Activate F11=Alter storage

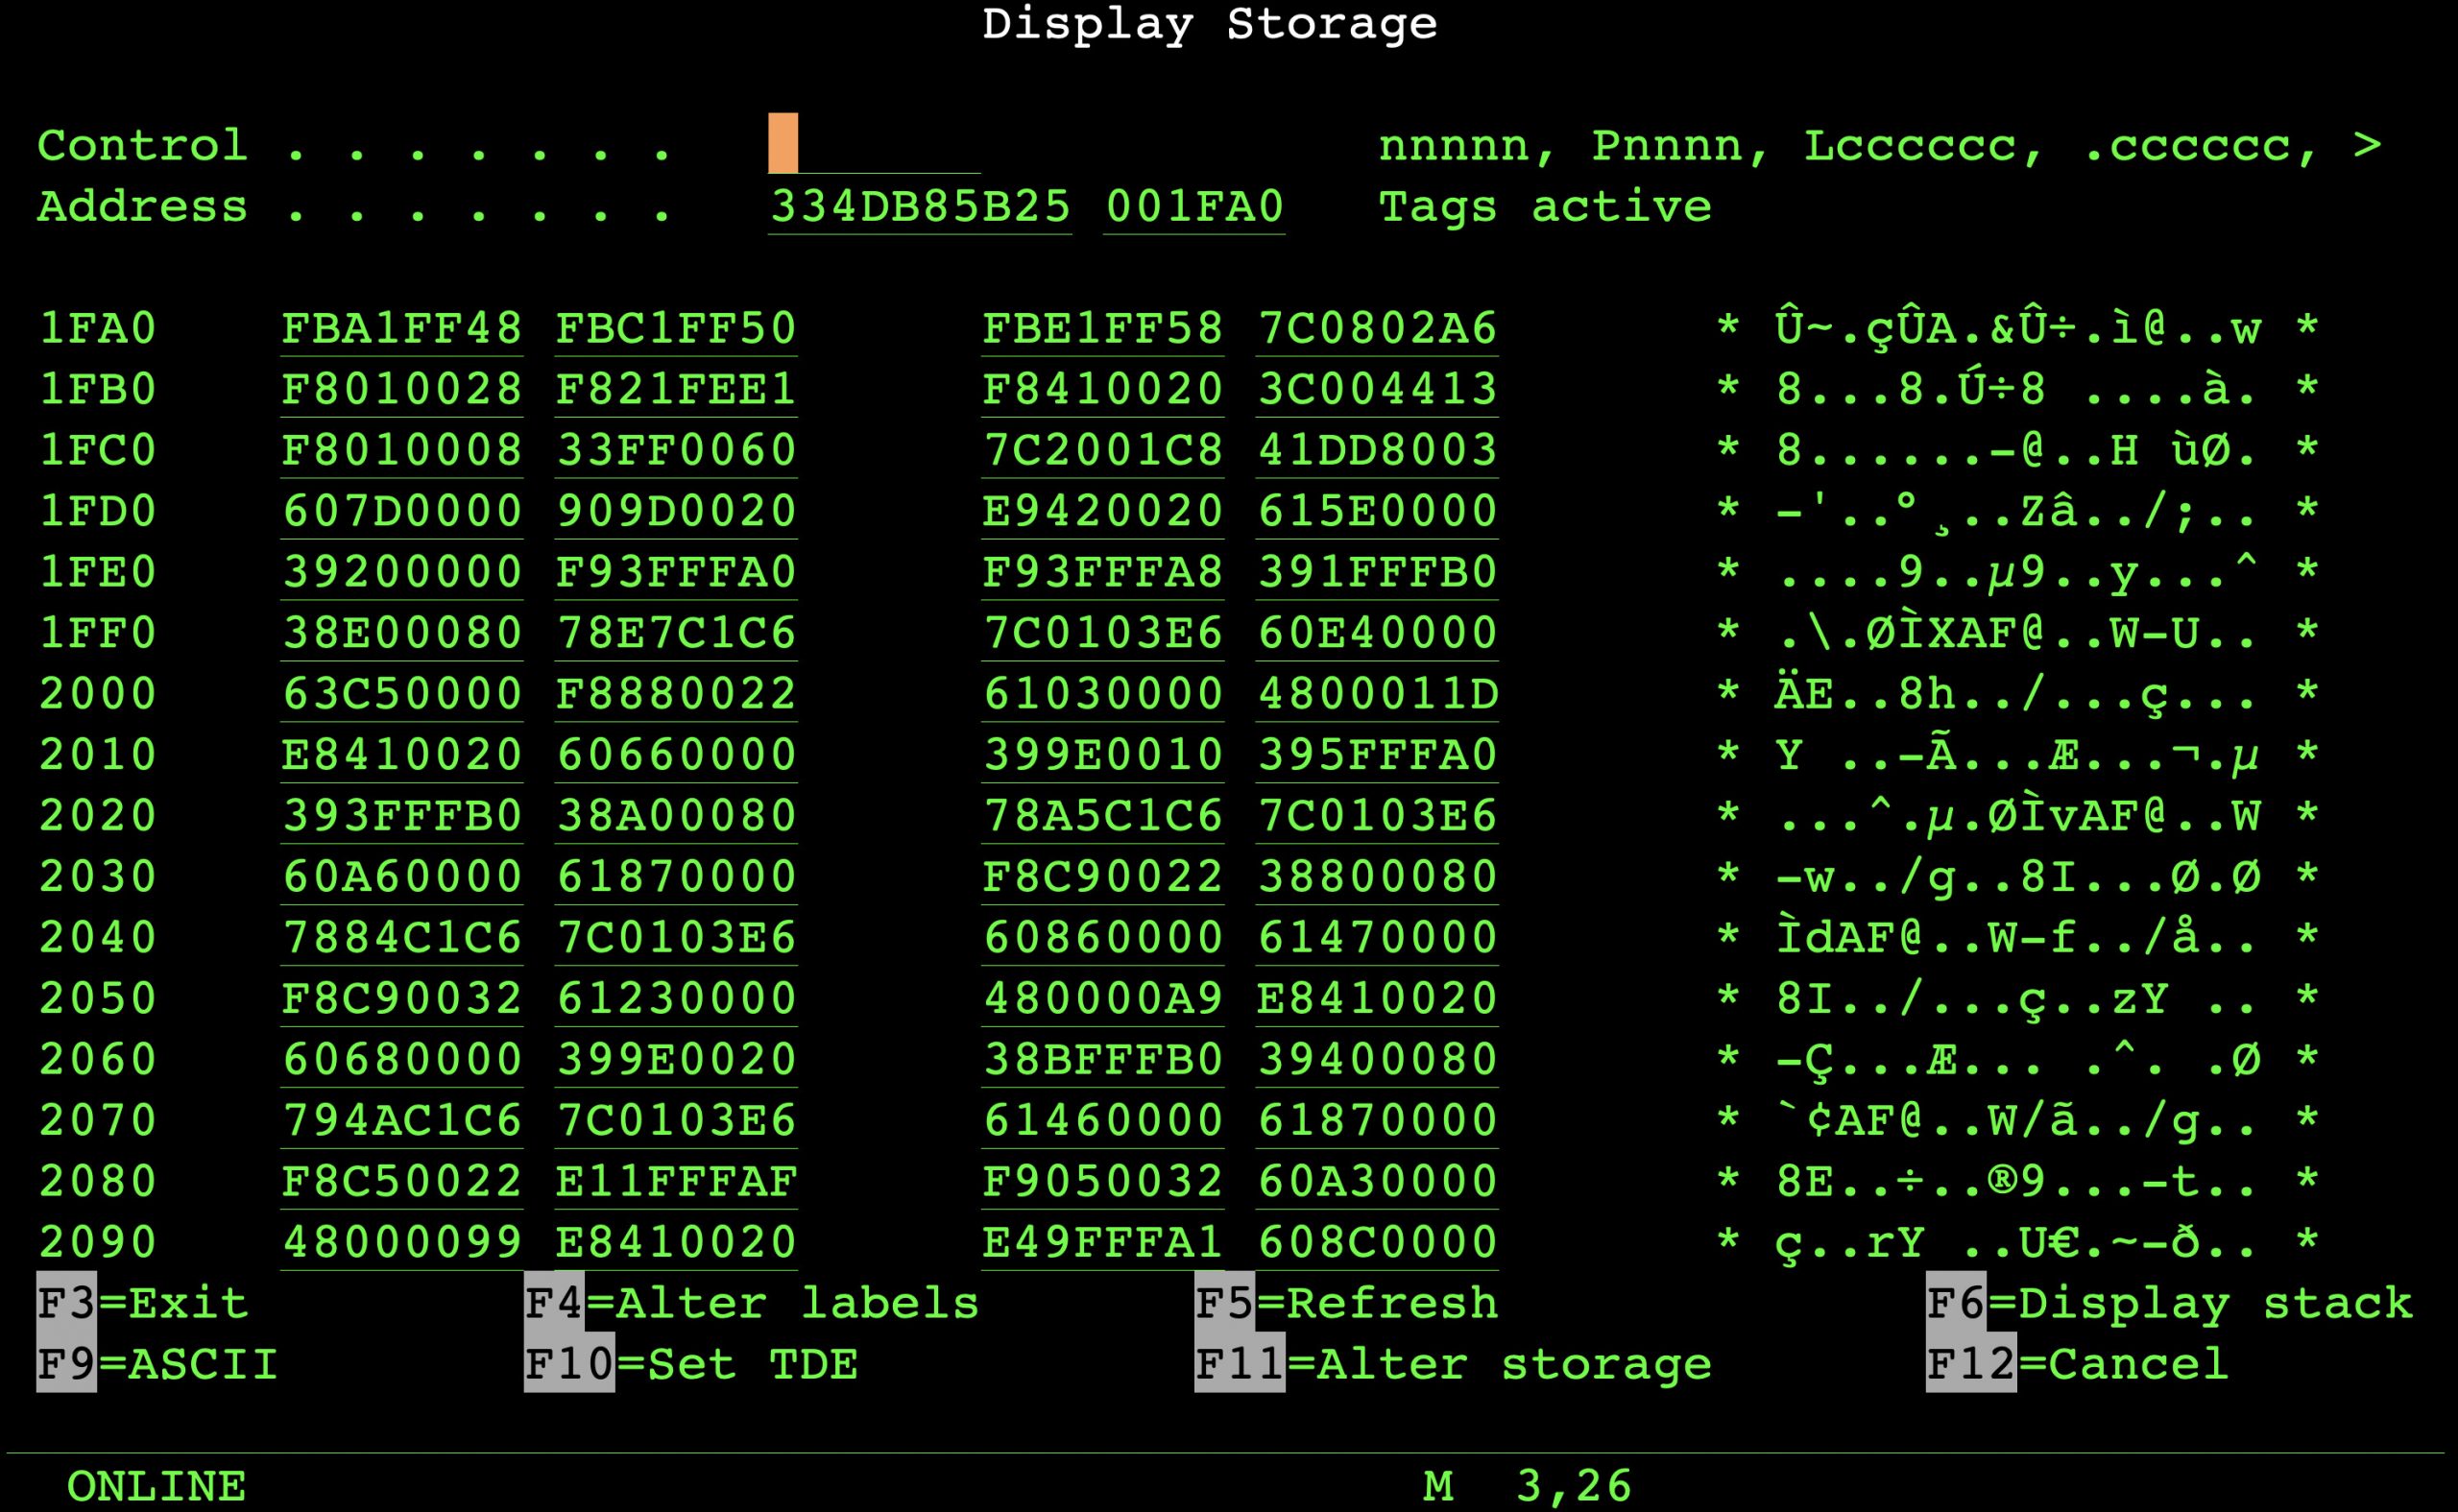click(1452, 1365)
